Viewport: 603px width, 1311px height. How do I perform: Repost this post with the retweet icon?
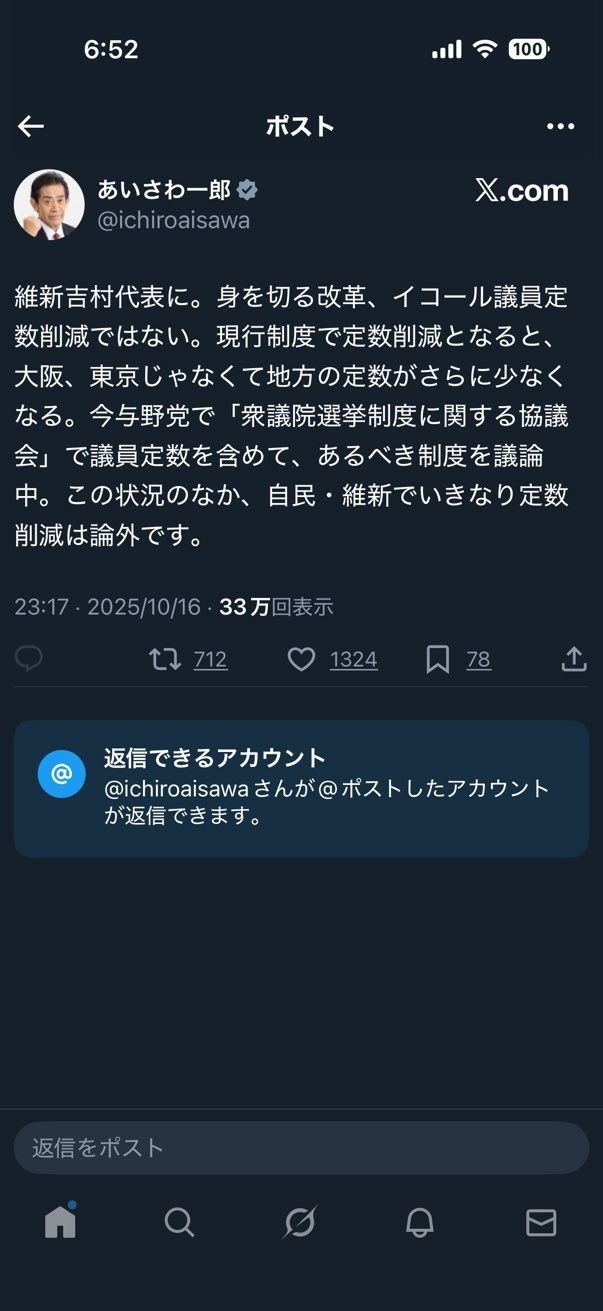(x=164, y=659)
